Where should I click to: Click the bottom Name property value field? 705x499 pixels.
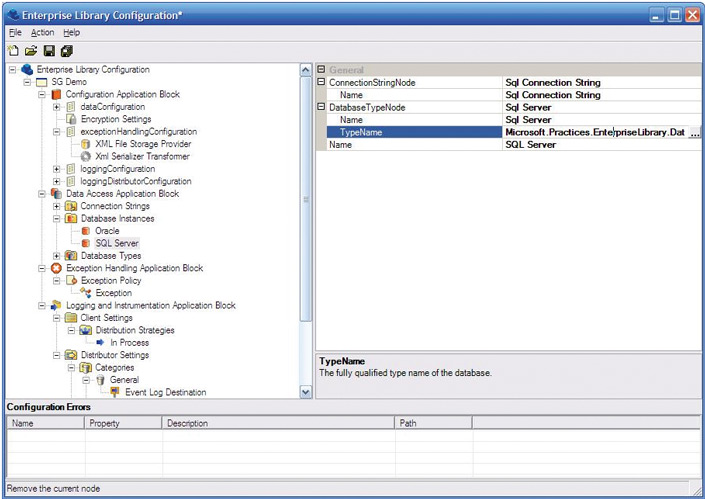[x=600, y=145]
